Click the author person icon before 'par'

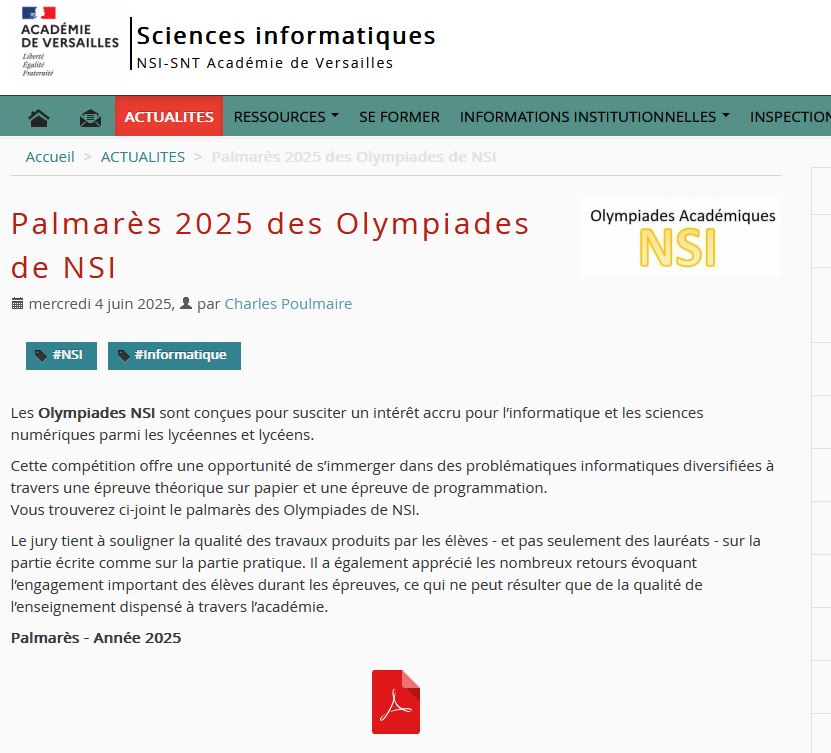[x=185, y=304]
